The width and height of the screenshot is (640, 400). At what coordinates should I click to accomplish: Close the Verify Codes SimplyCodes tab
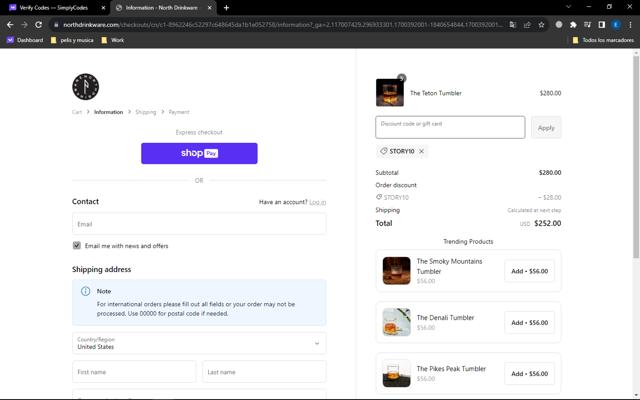(x=103, y=7)
